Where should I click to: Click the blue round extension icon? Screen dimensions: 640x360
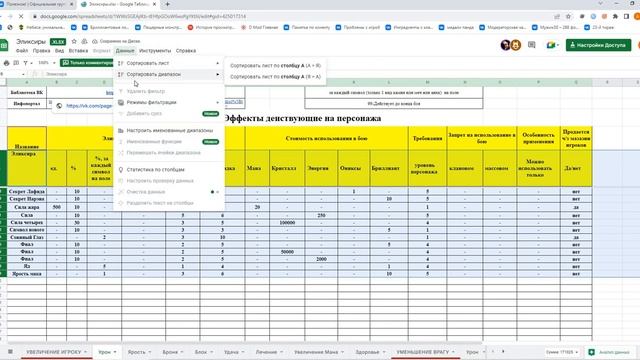[593, 16]
